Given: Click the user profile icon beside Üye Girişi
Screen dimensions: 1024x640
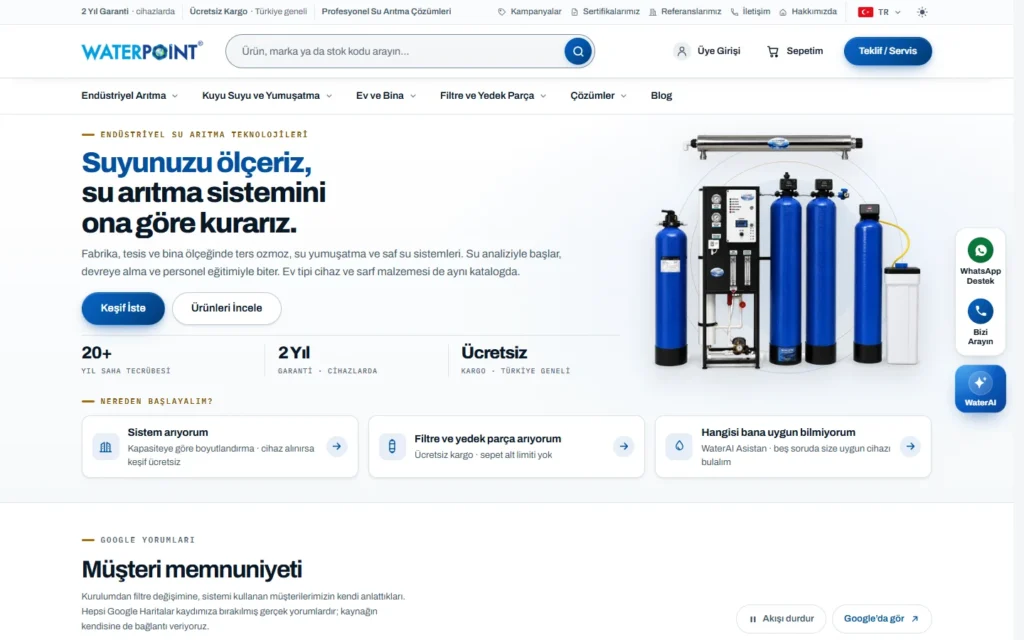Looking at the screenshot, I should 681,51.
